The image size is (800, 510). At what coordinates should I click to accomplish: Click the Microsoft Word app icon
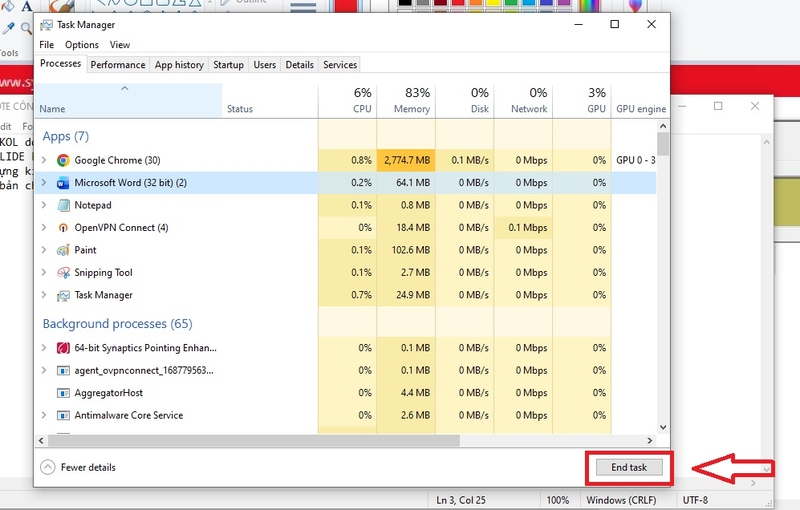point(63,183)
